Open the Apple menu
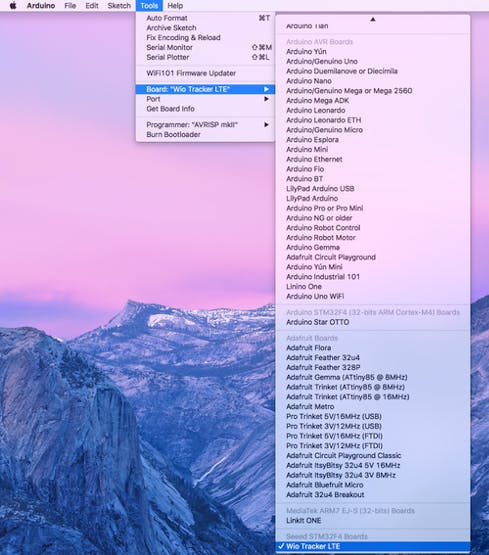489x555 pixels. [x=13, y=6]
